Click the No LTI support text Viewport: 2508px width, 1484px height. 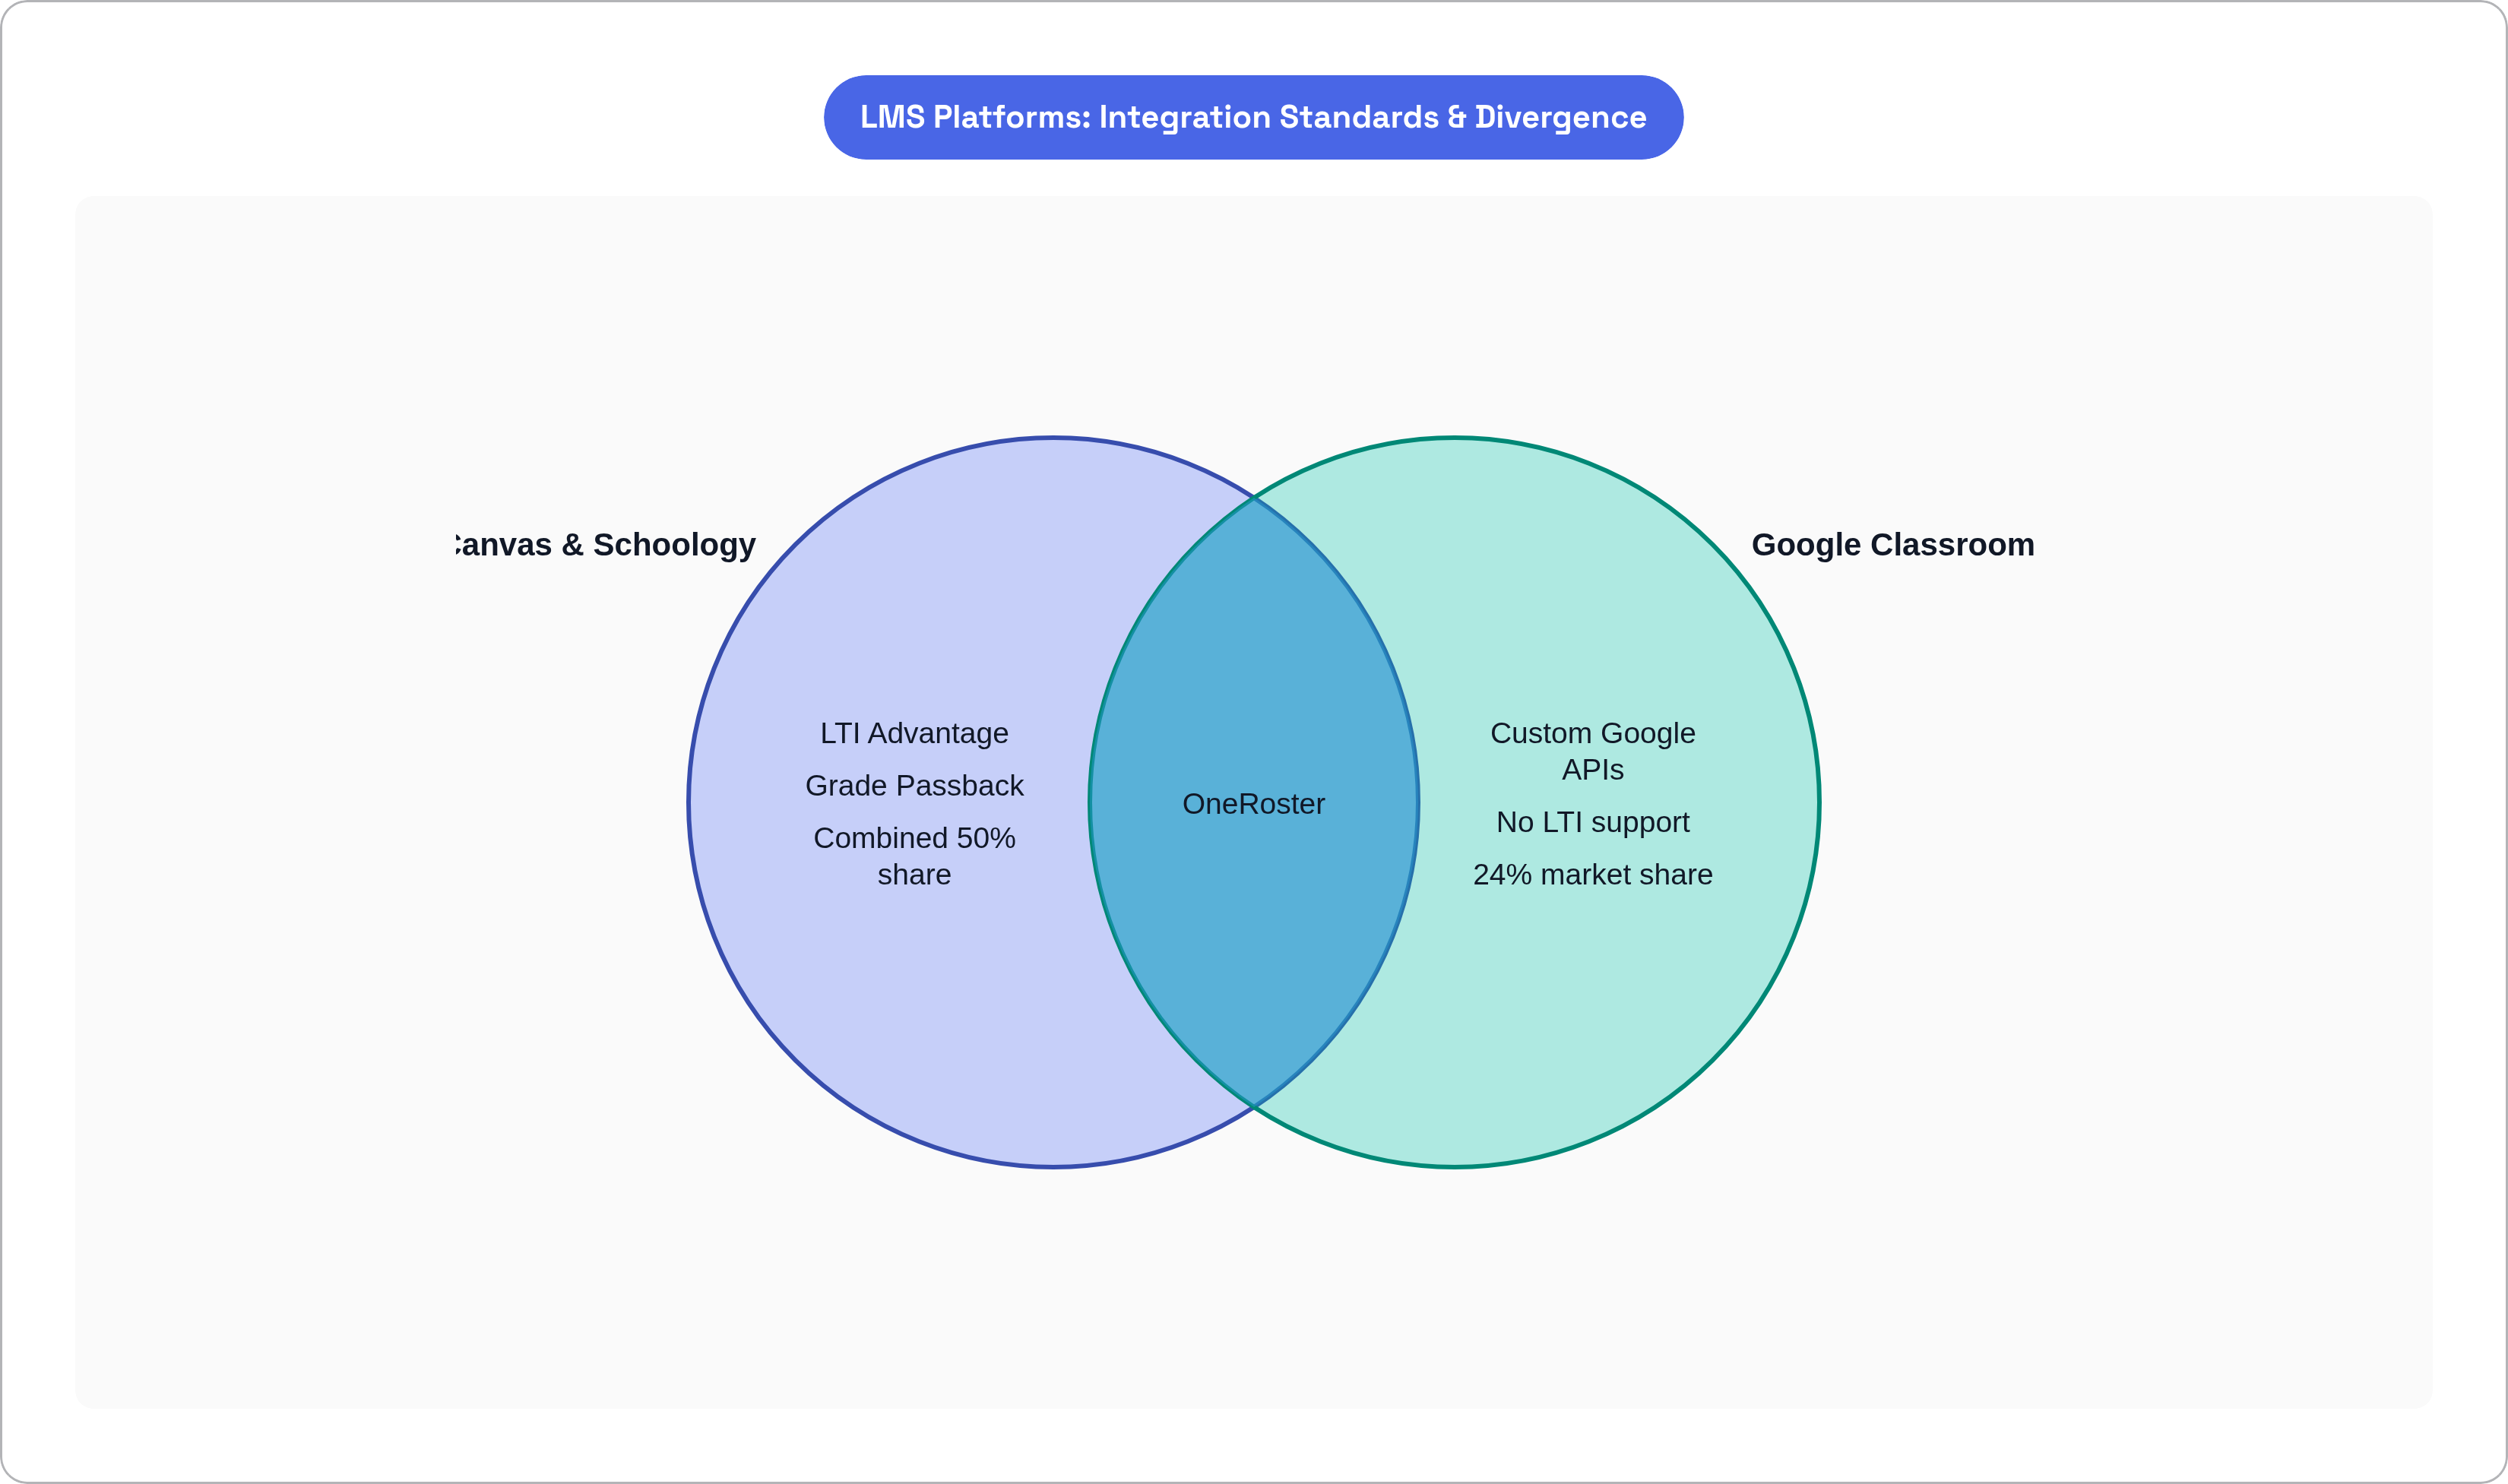tap(1592, 822)
